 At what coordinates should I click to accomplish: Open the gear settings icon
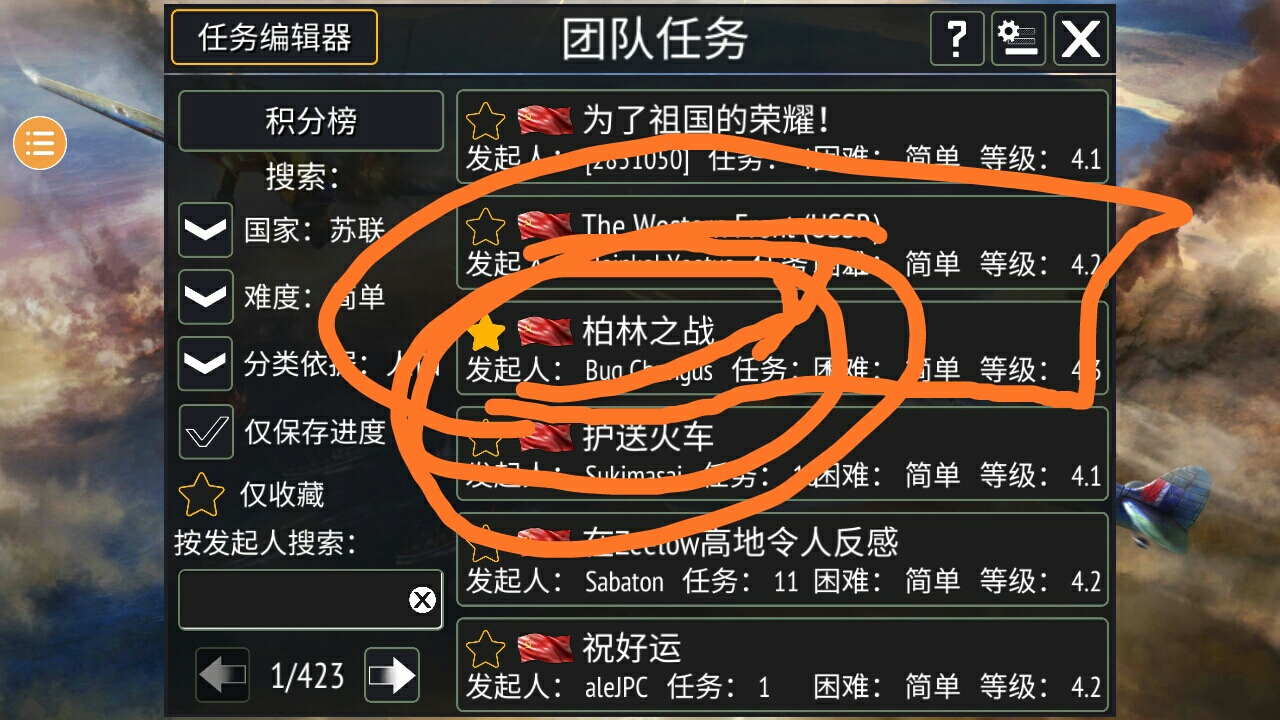pyautogui.click(x=1018, y=39)
